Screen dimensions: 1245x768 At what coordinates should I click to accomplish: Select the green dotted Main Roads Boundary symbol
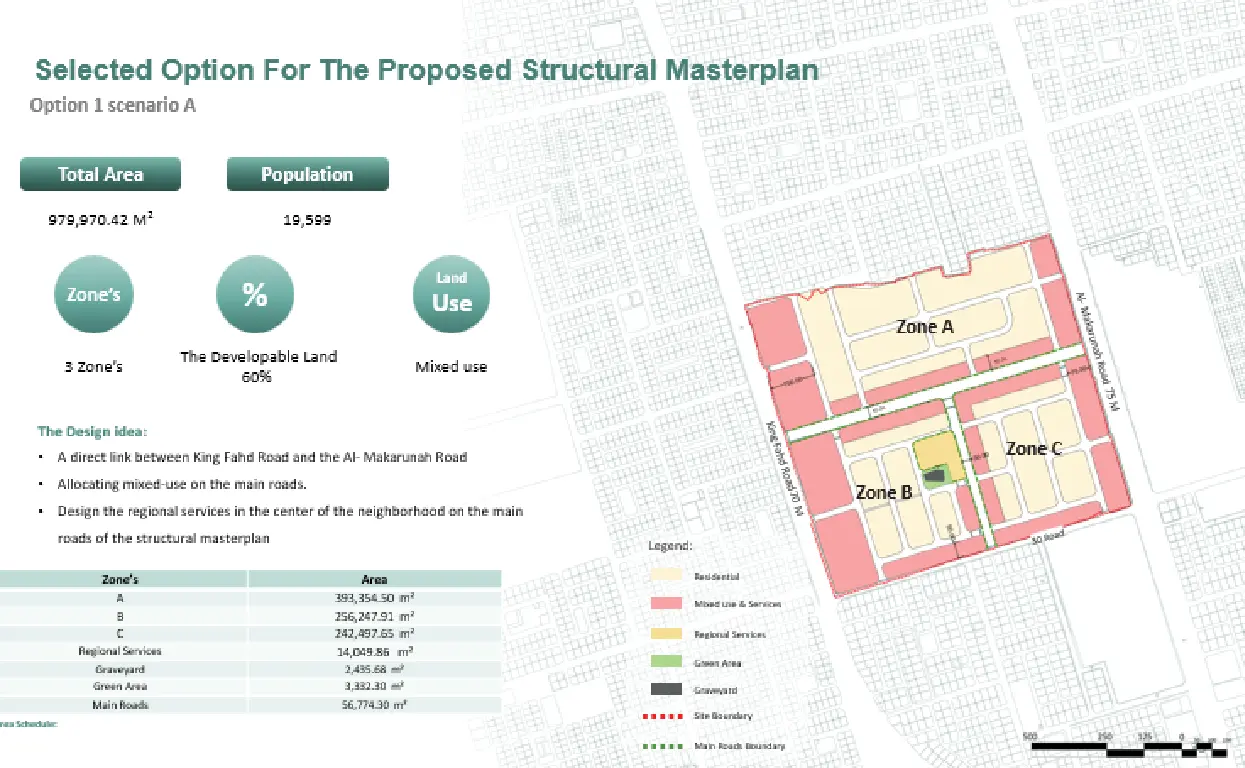point(666,746)
